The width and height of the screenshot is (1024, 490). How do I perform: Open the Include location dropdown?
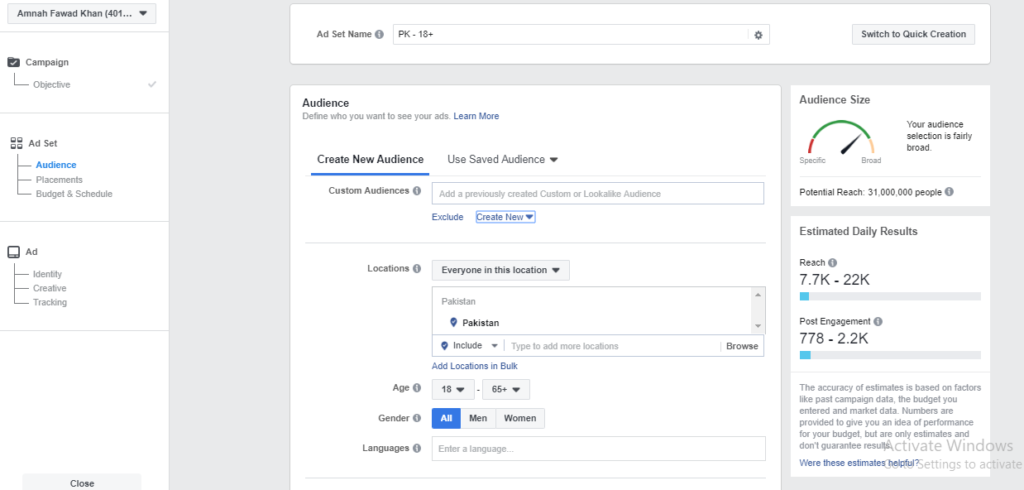click(469, 346)
